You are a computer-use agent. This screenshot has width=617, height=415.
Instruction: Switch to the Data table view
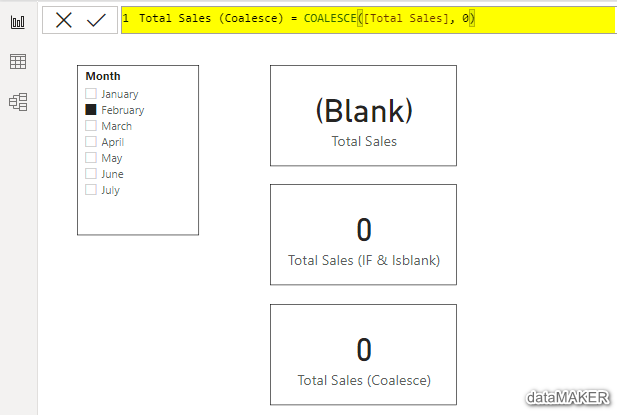point(18,62)
